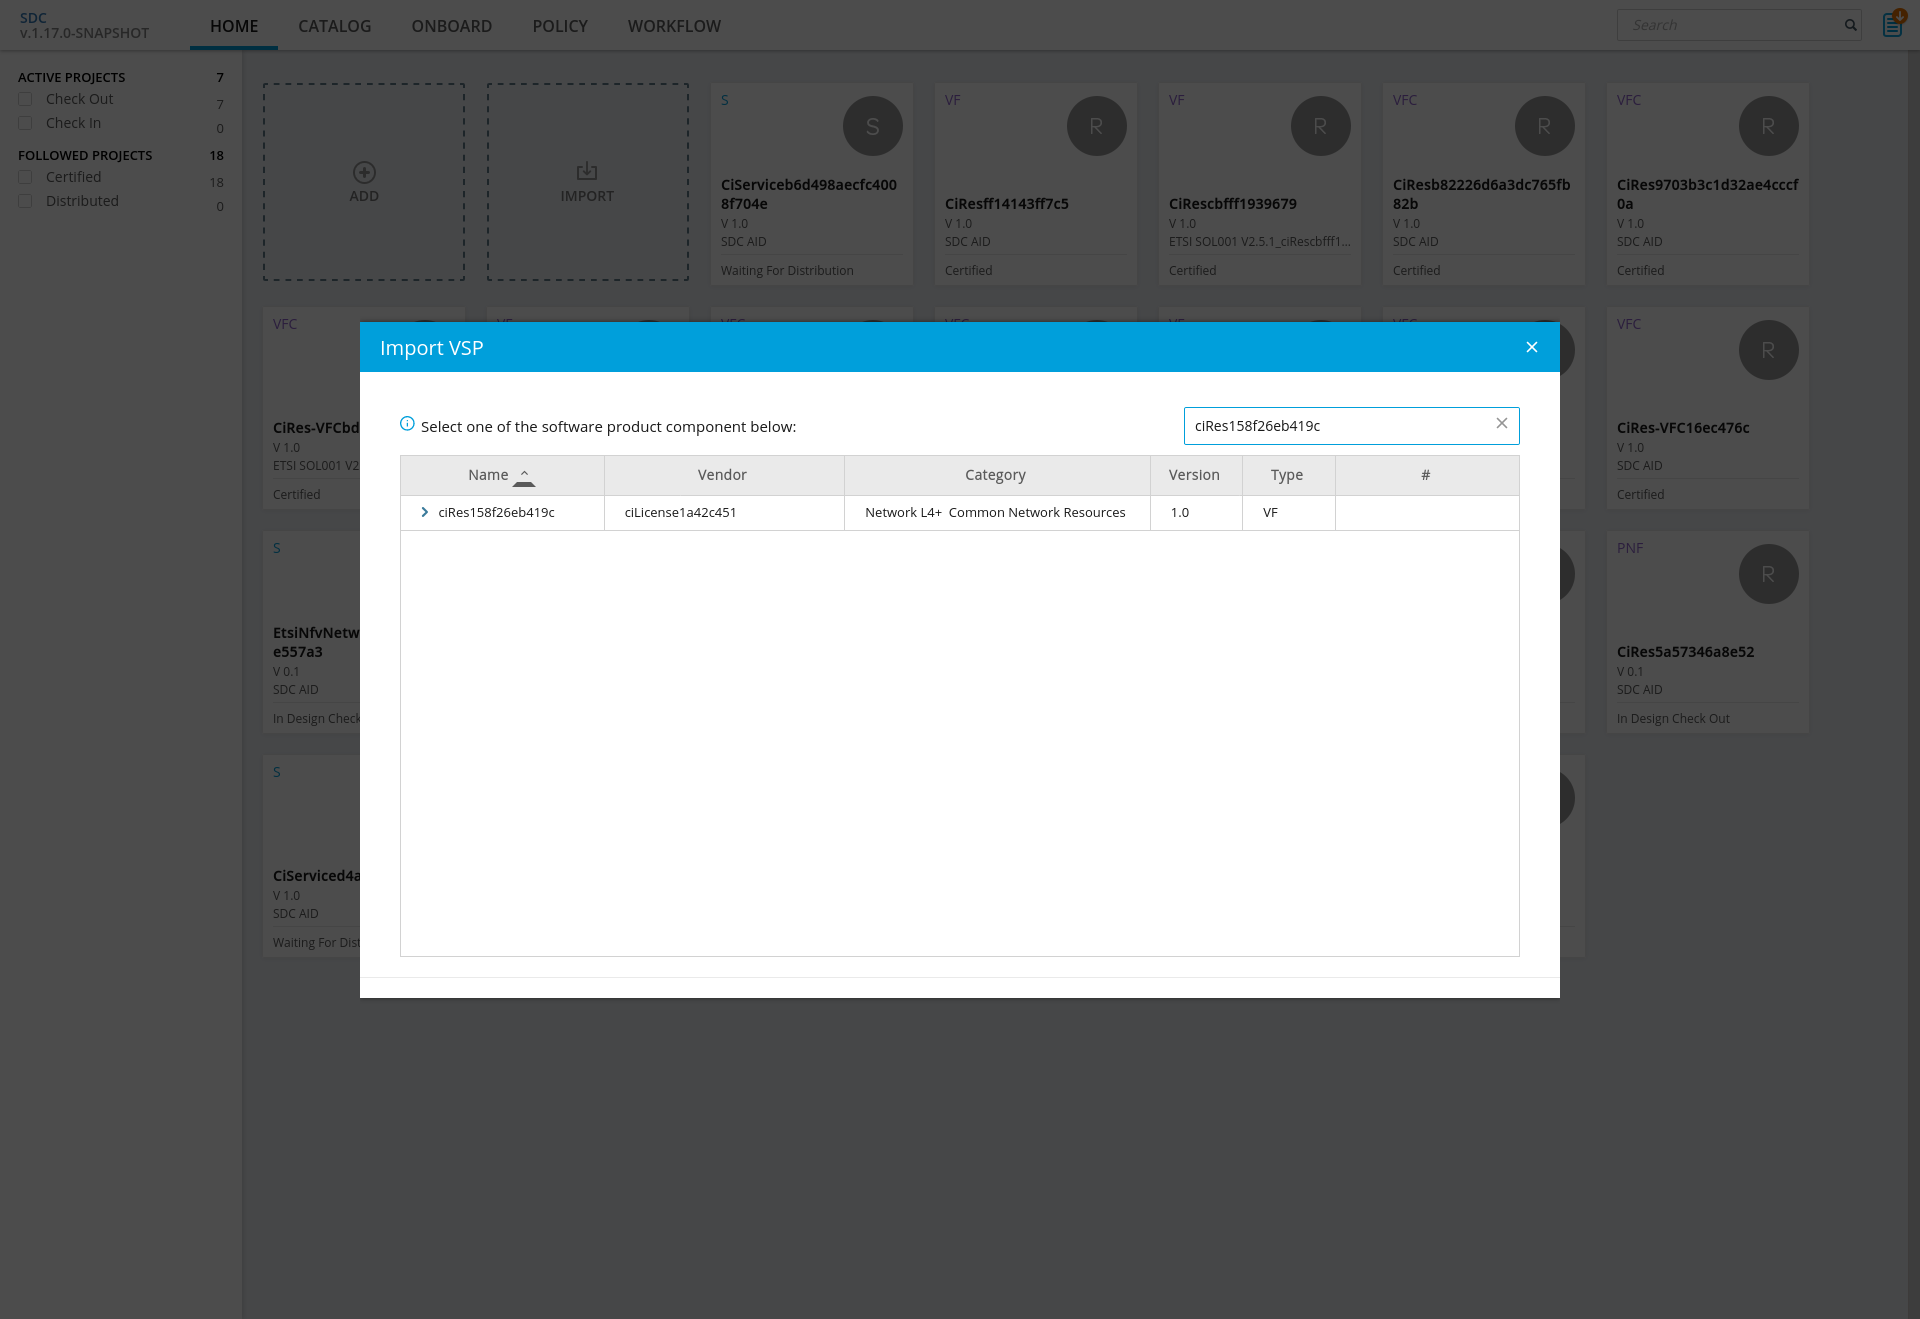1920x1319 pixels.
Task: Expand the ciRes158f26eb419c row
Action: pos(424,512)
